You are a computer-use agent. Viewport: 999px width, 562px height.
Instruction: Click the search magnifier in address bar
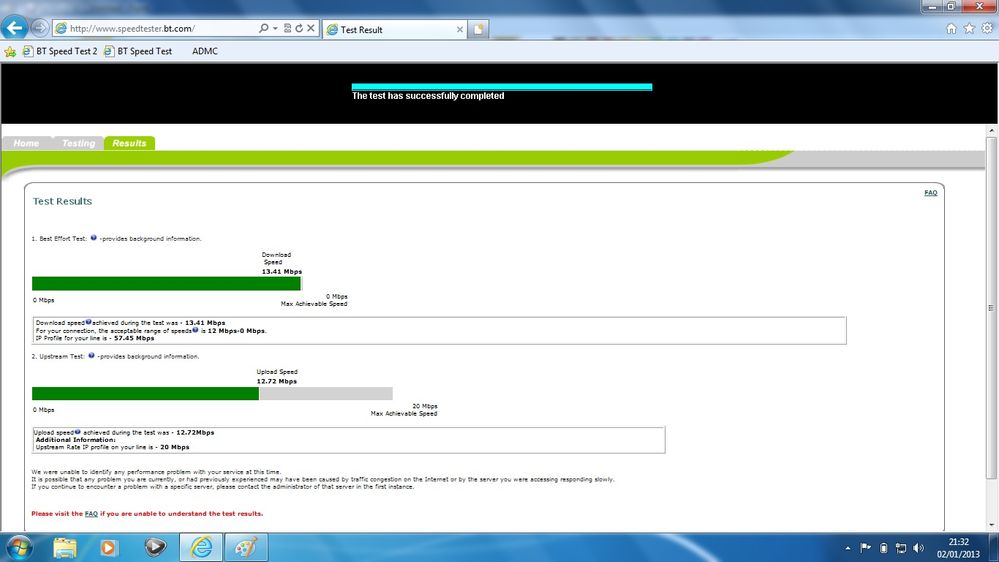[263, 28]
